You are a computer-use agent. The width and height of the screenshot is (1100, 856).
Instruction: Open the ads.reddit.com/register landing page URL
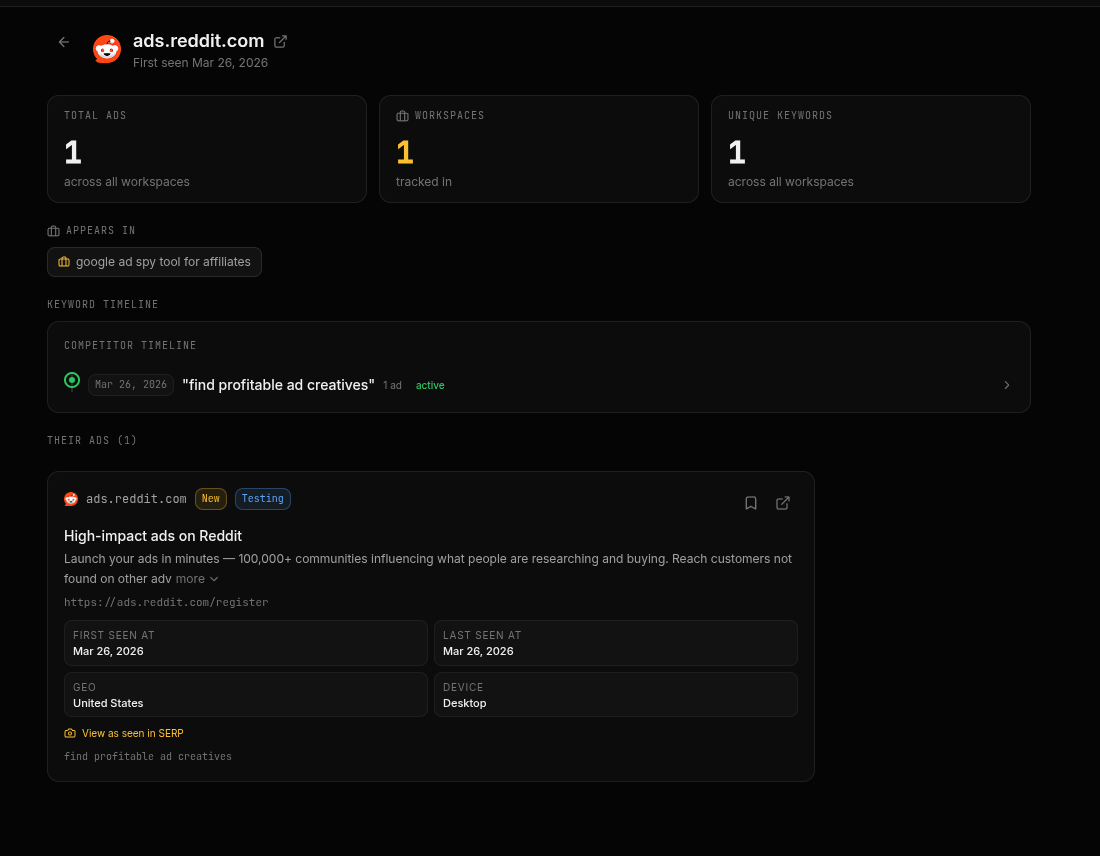point(166,602)
